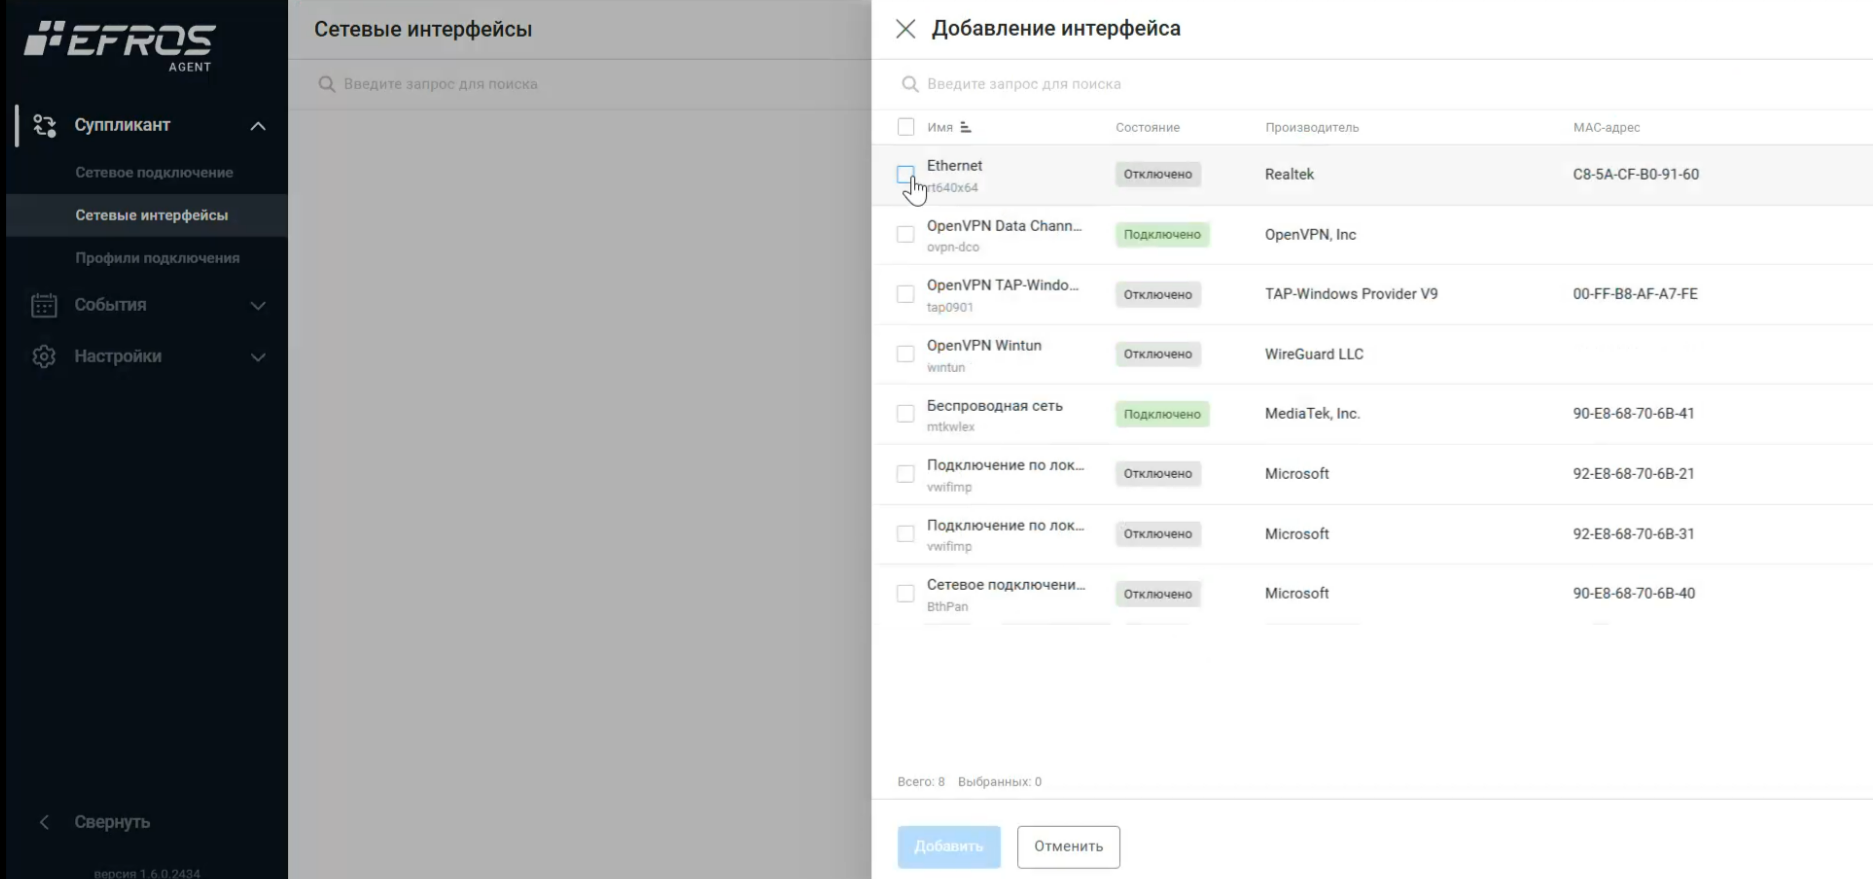Open Сетевое подключение in the sidebar
The width and height of the screenshot is (1873, 879).
pyautogui.click(x=154, y=173)
